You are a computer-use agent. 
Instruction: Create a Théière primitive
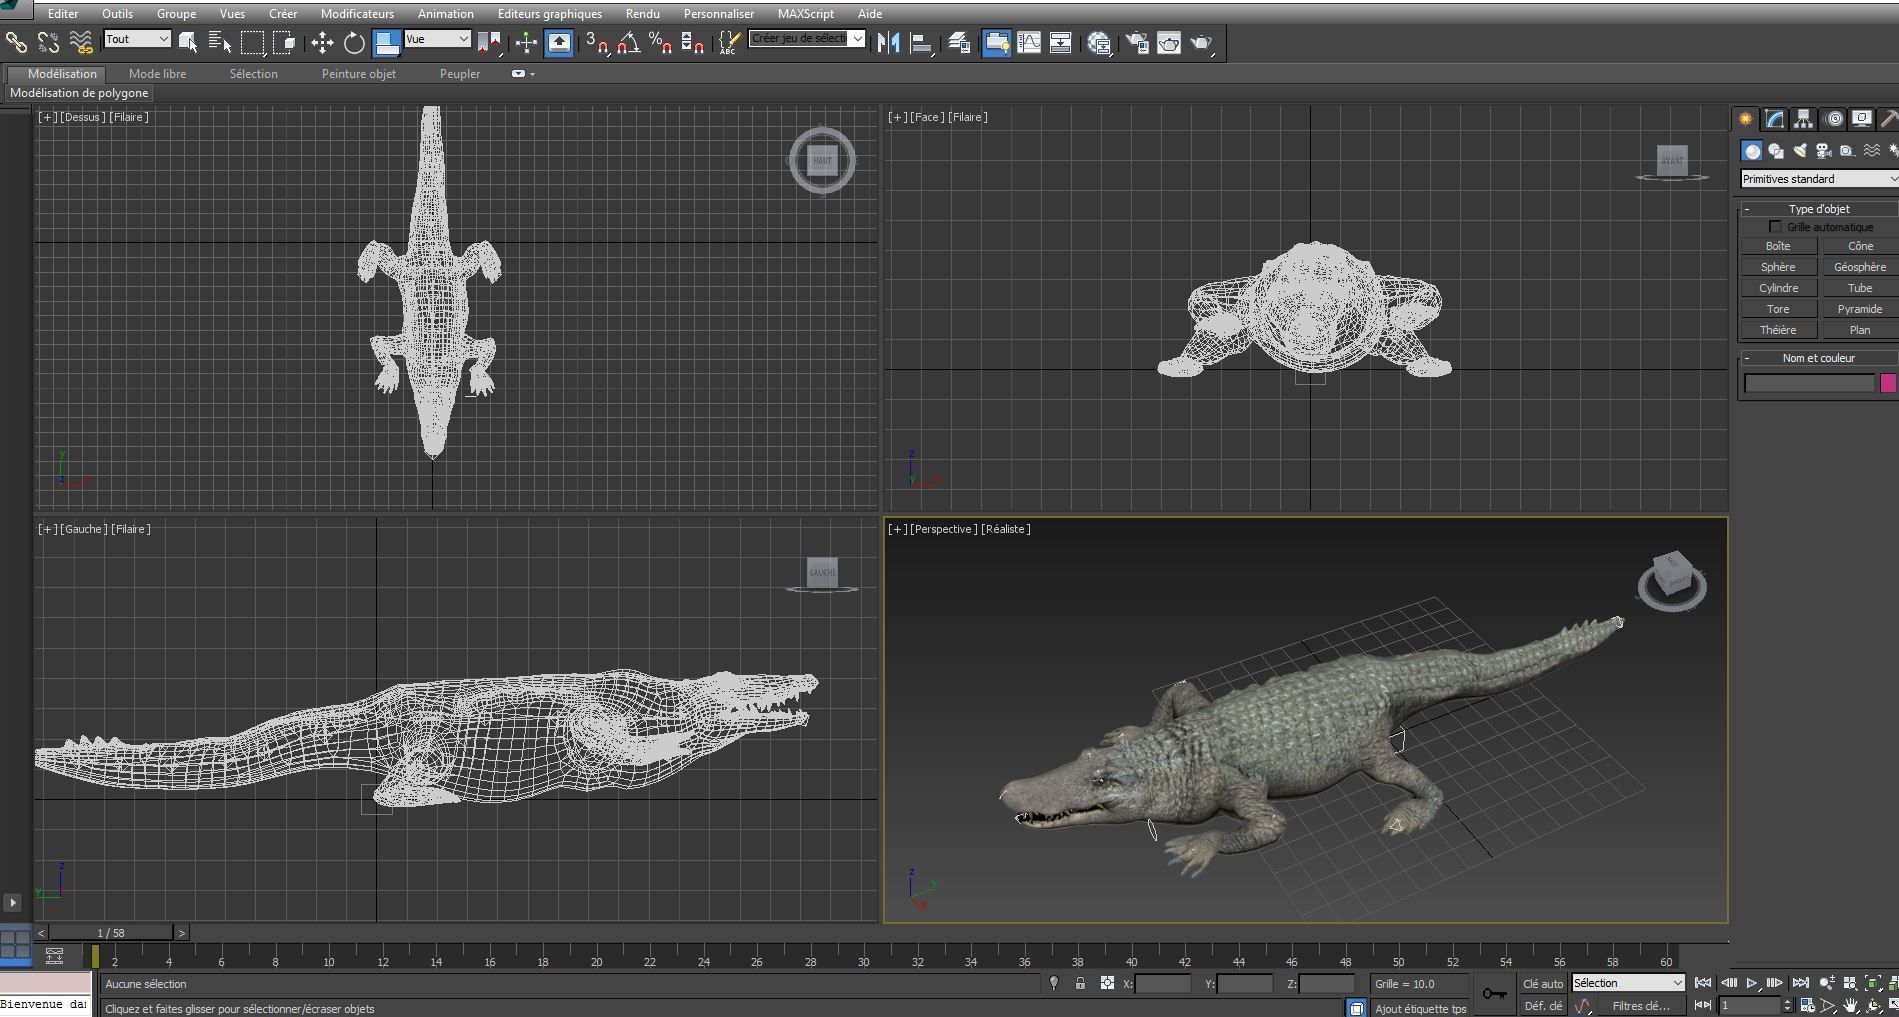1778,330
